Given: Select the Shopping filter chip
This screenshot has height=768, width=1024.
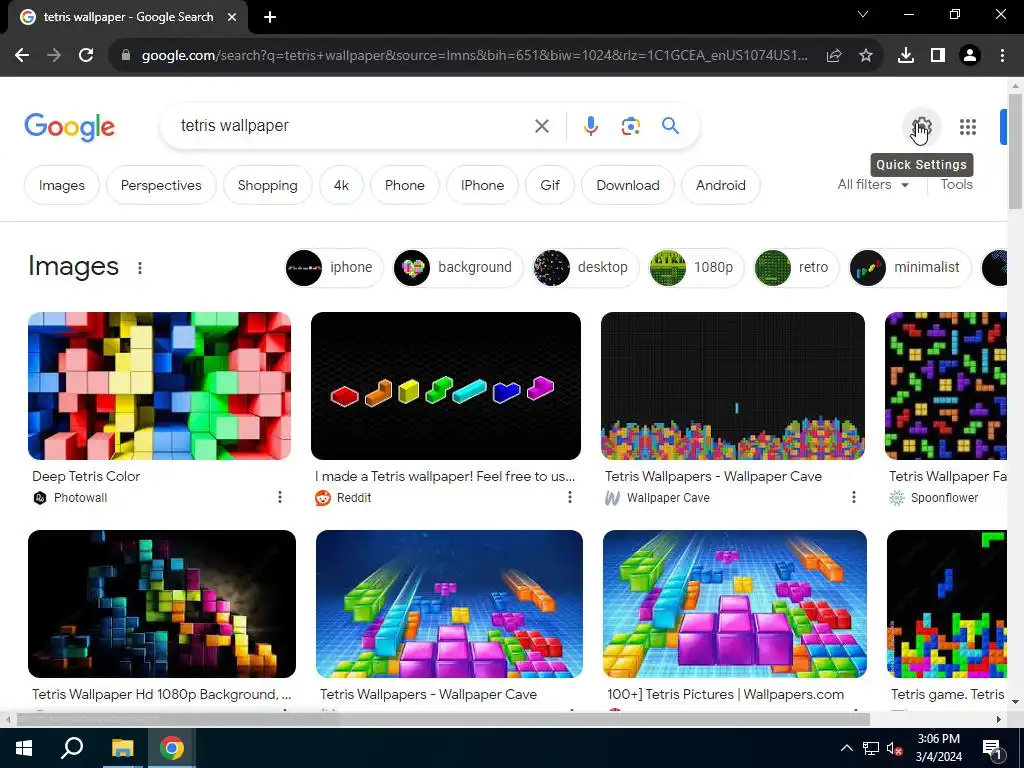Looking at the screenshot, I should pyautogui.click(x=268, y=185).
